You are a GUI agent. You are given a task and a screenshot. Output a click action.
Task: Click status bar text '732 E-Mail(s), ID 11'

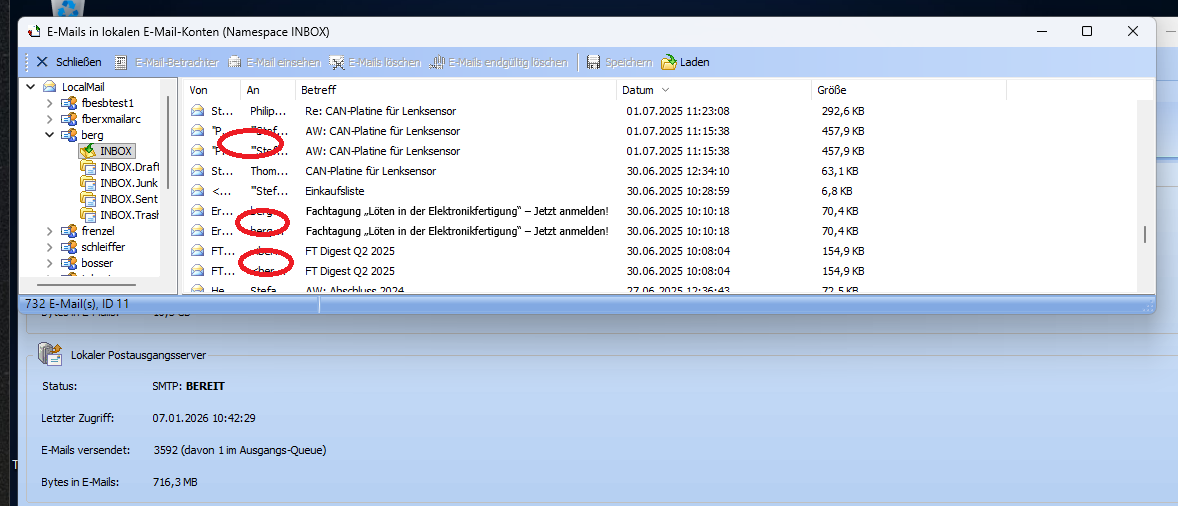coord(77,304)
